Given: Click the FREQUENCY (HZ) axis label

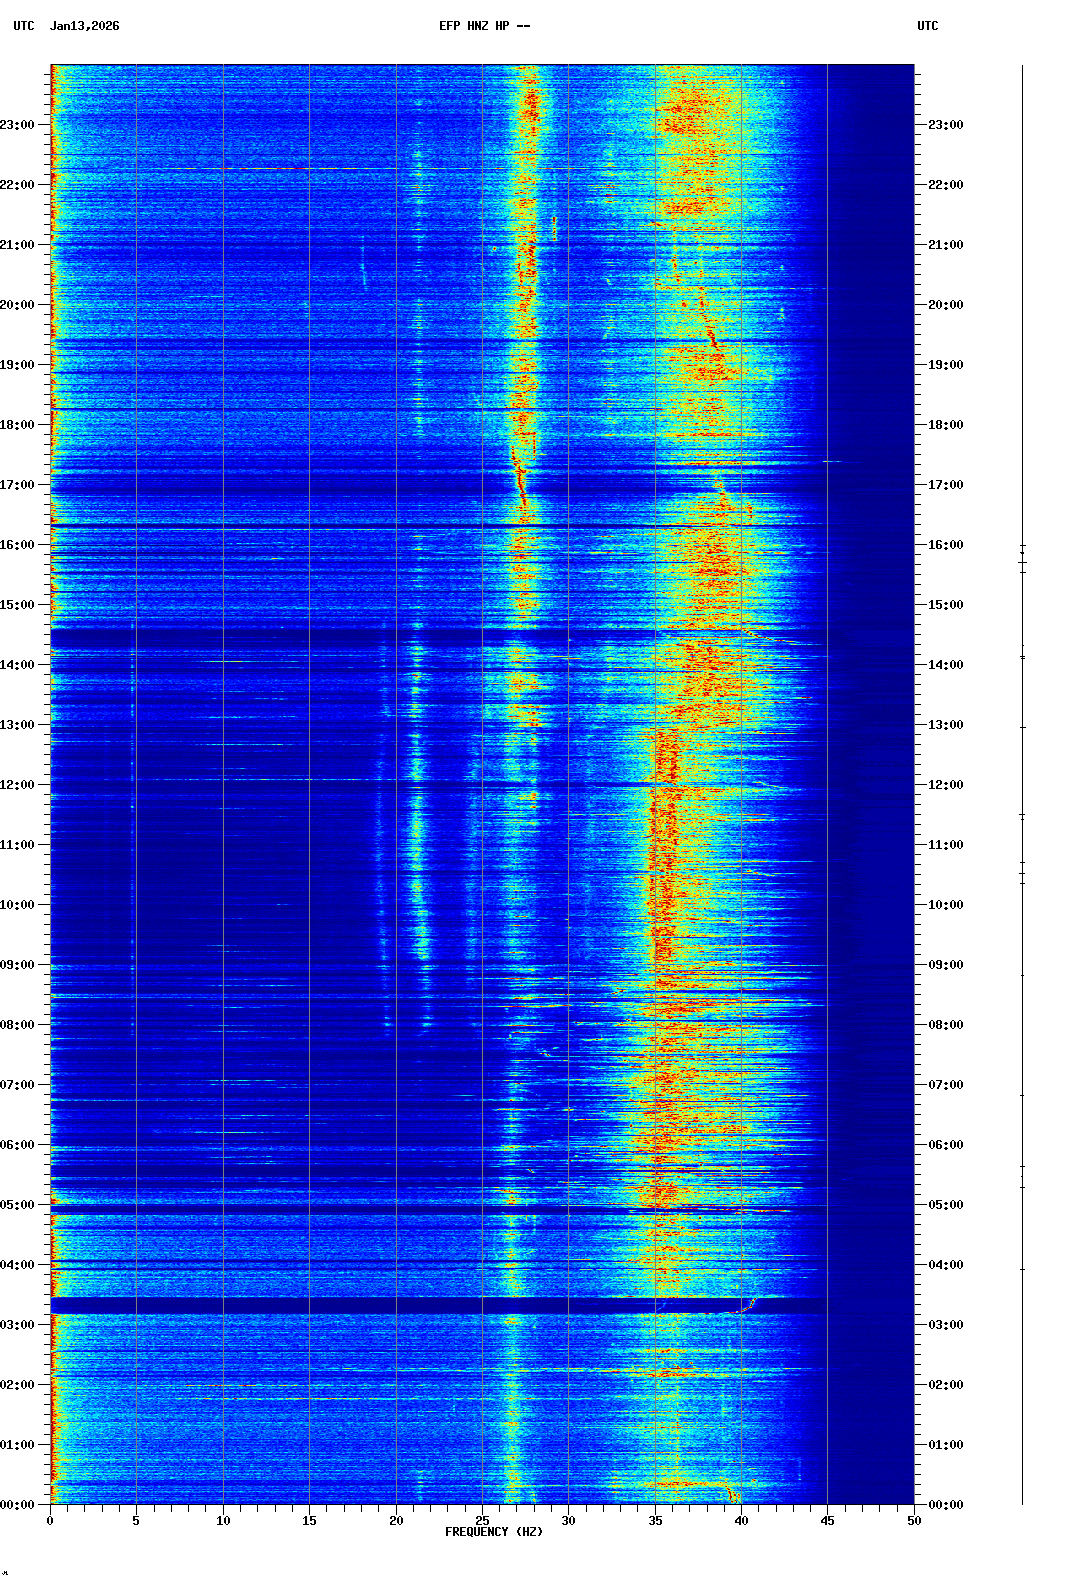Looking at the screenshot, I should pyautogui.click(x=494, y=1532).
